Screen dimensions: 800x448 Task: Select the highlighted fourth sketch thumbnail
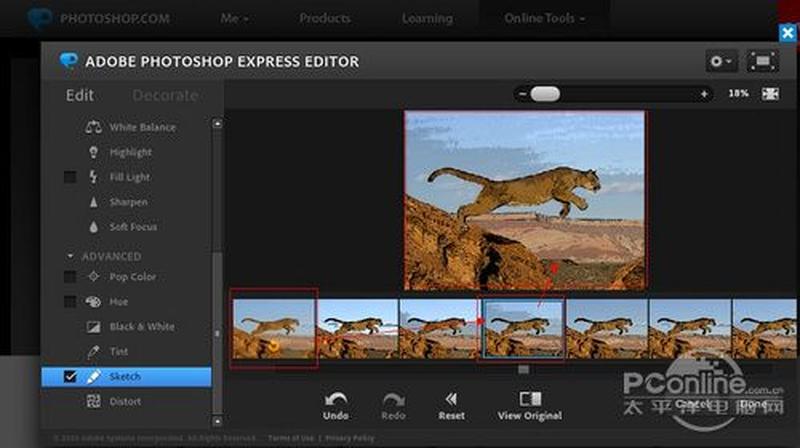[523, 328]
